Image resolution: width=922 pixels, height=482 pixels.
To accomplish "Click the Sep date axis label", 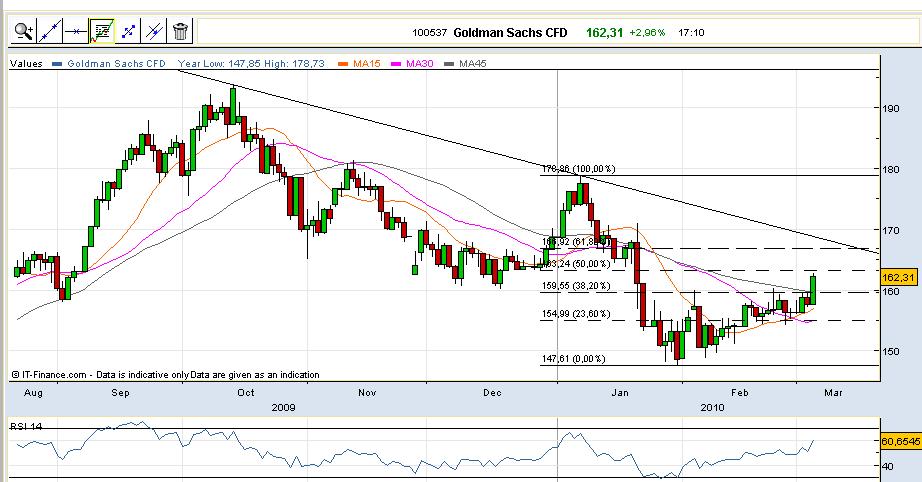I will pos(120,393).
